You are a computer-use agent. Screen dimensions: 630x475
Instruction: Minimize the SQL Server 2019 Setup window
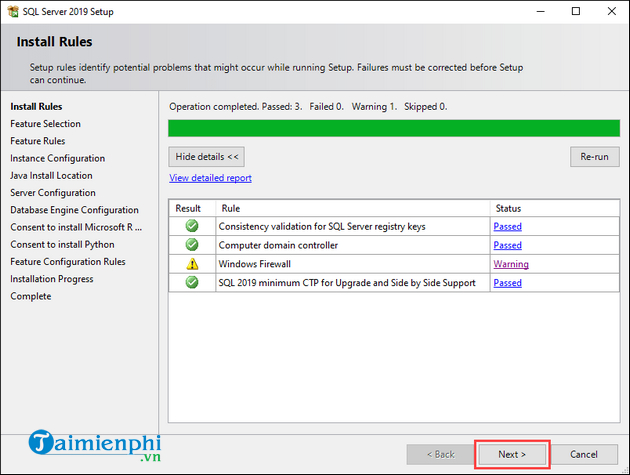[x=541, y=11]
